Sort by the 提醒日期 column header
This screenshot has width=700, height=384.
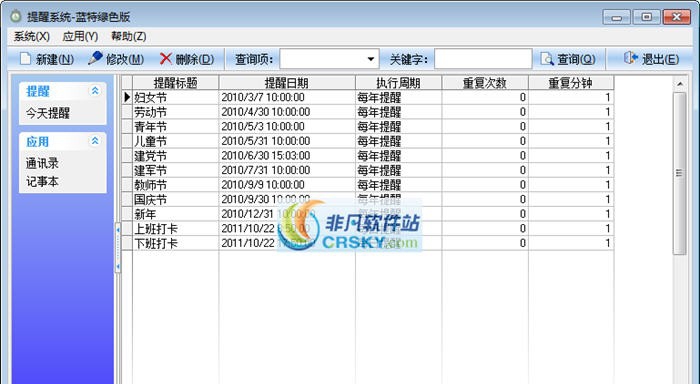coord(287,83)
